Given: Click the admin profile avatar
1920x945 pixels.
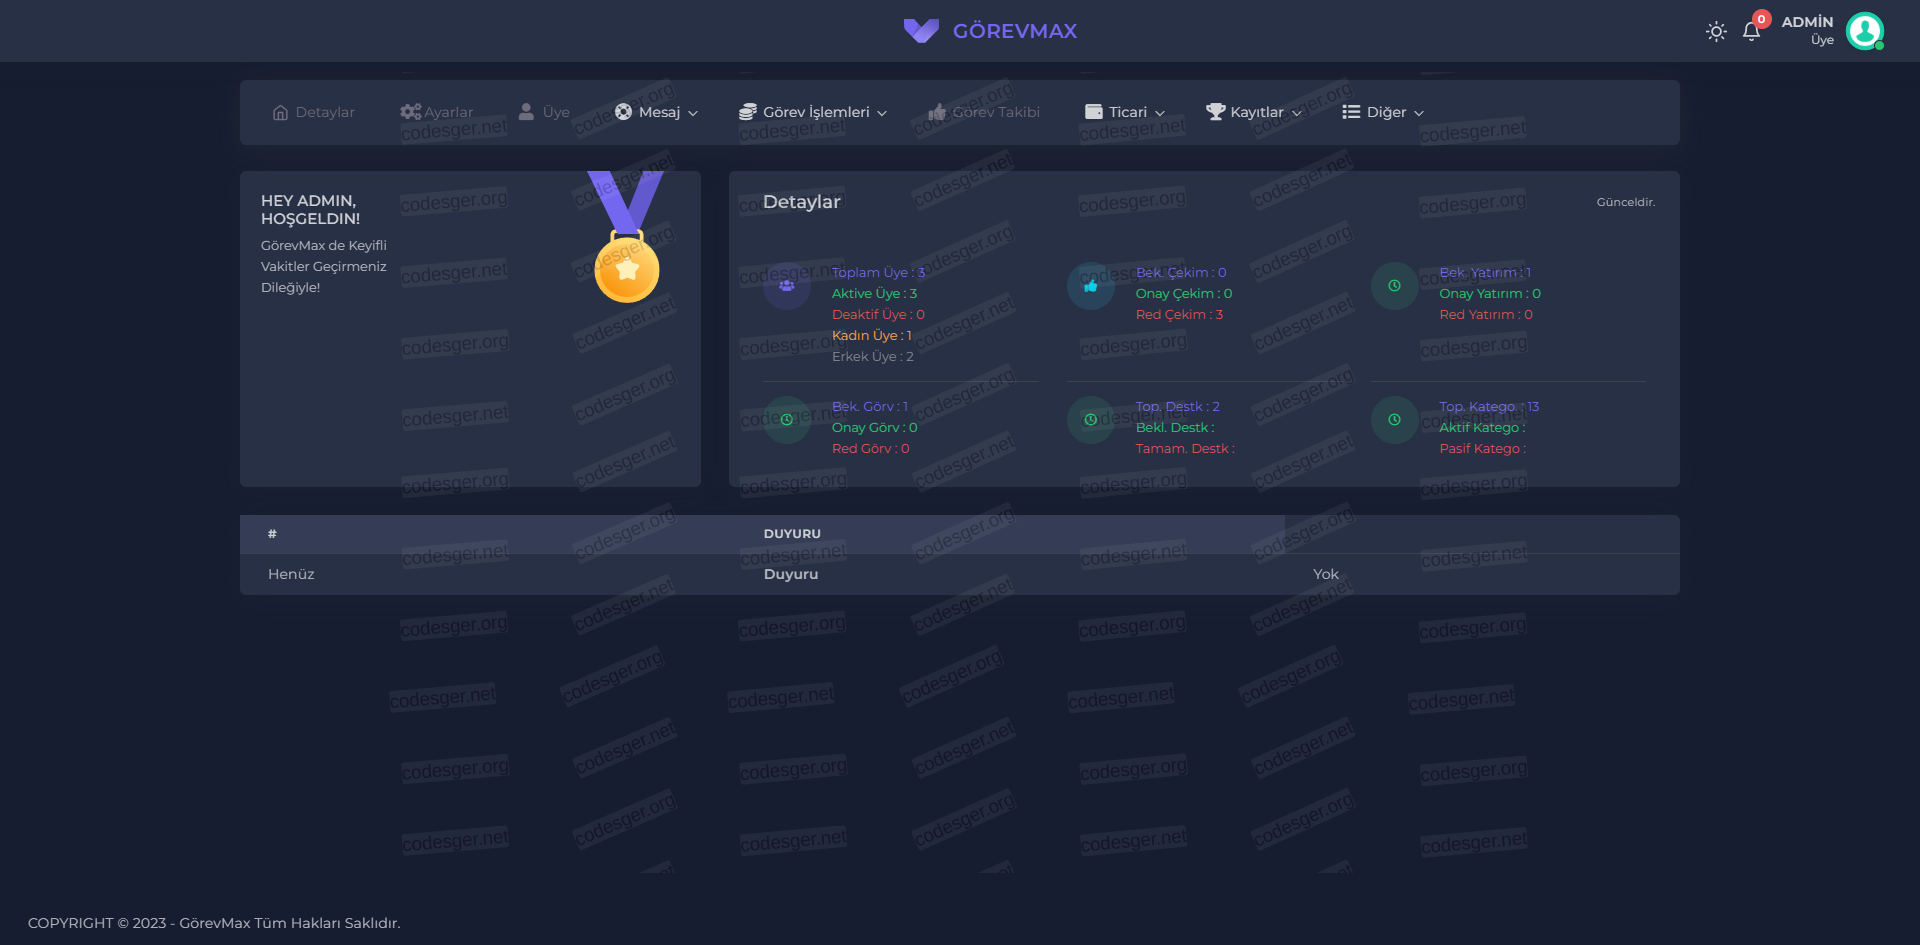Looking at the screenshot, I should [x=1864, y=31].
